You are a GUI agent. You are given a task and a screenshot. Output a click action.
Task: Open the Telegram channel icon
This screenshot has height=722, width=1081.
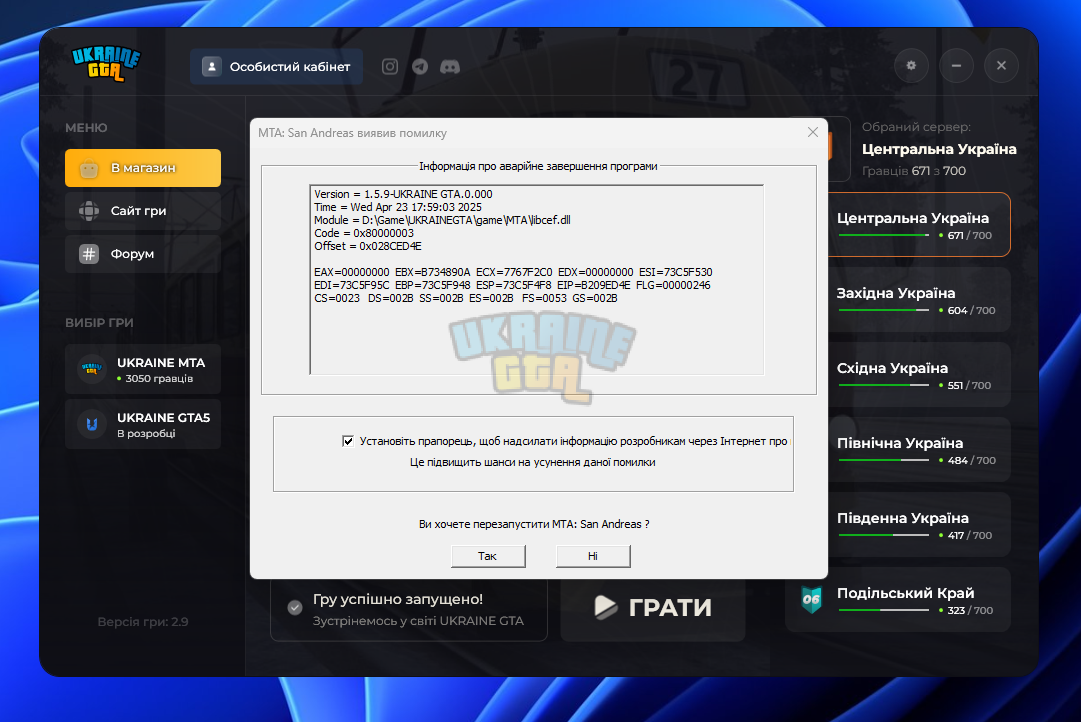(420, 66)
